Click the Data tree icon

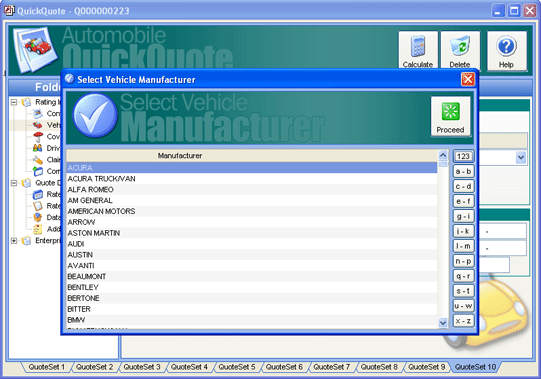(x=38, y=217)
